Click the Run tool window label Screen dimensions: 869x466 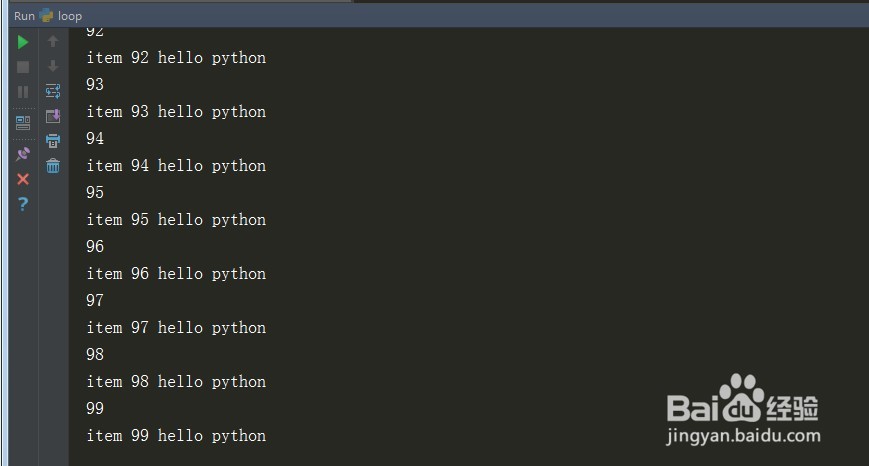(x=24, y=16)
